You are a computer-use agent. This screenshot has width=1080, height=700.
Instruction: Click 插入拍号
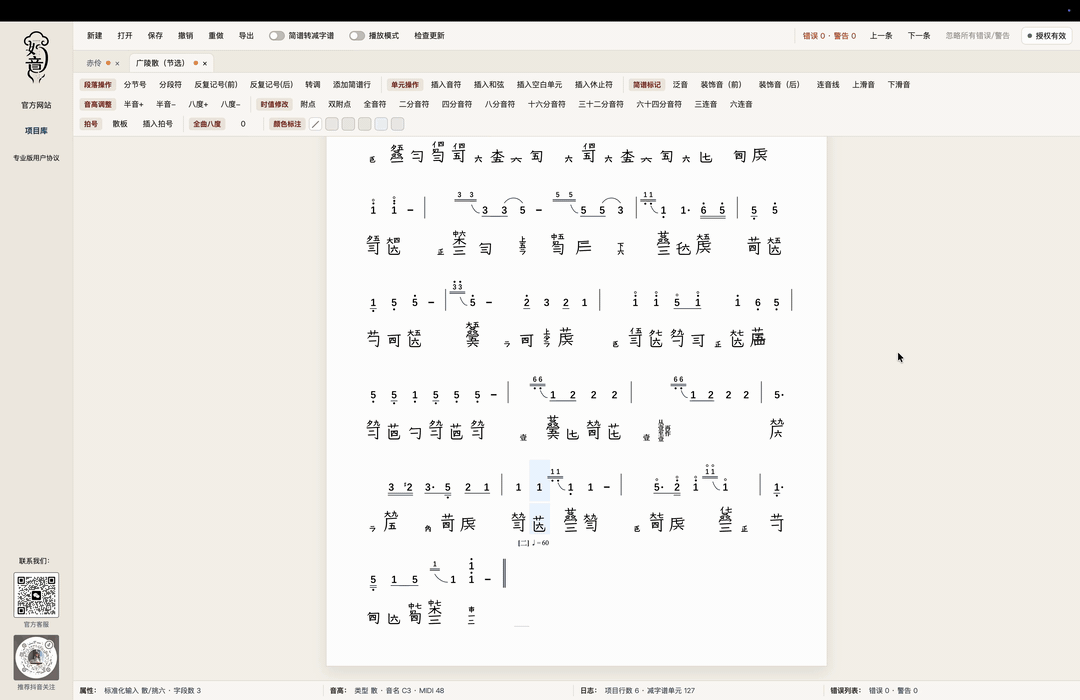pos(158,124)
